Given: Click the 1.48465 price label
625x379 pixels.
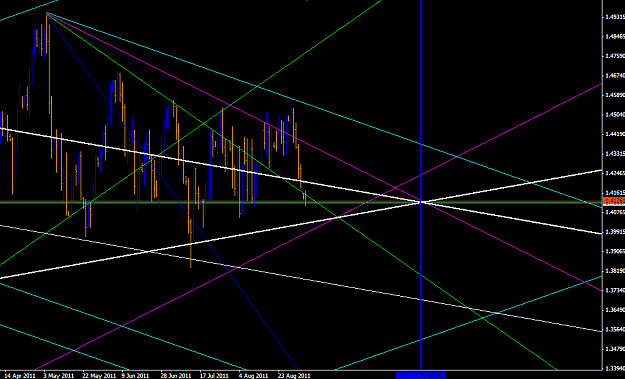Looking at the screenshot, I should [615, 37].
